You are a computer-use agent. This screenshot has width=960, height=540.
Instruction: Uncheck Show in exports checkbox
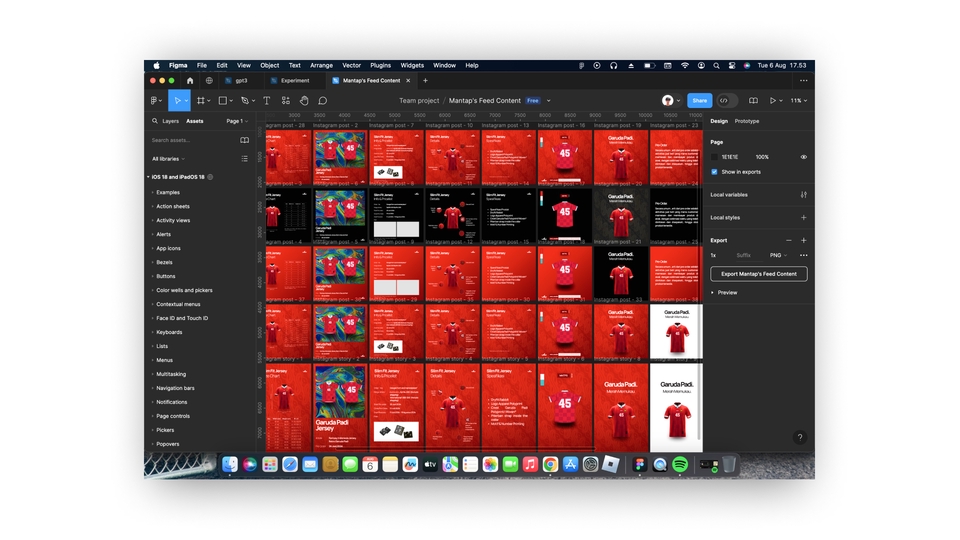pos(714,172)
